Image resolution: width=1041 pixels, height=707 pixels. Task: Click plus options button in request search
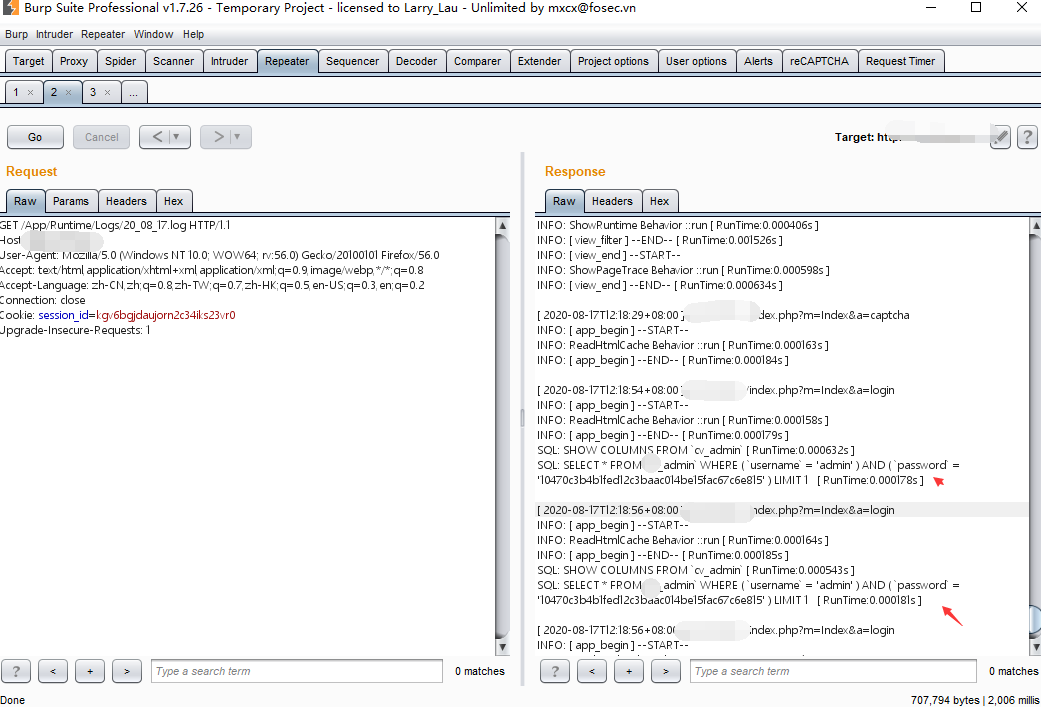tap(90, 671)
